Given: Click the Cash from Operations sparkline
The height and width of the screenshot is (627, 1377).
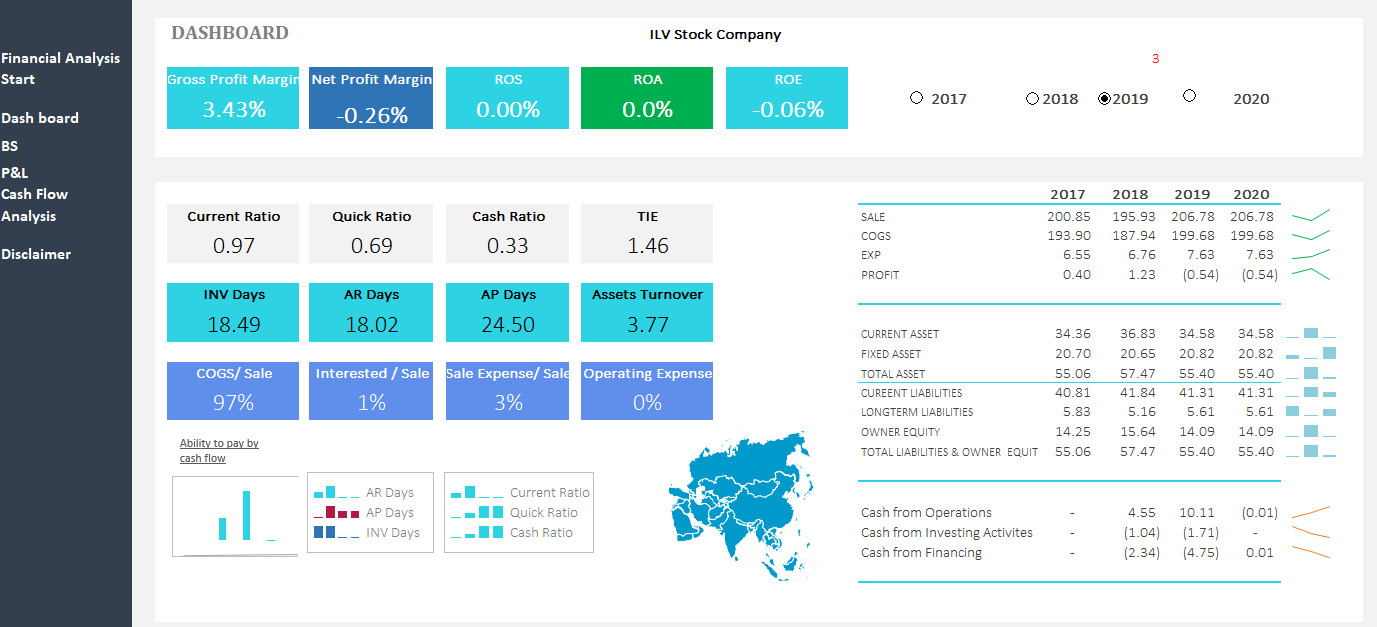Looking at the screenshot, I should tap(1311, 512).
